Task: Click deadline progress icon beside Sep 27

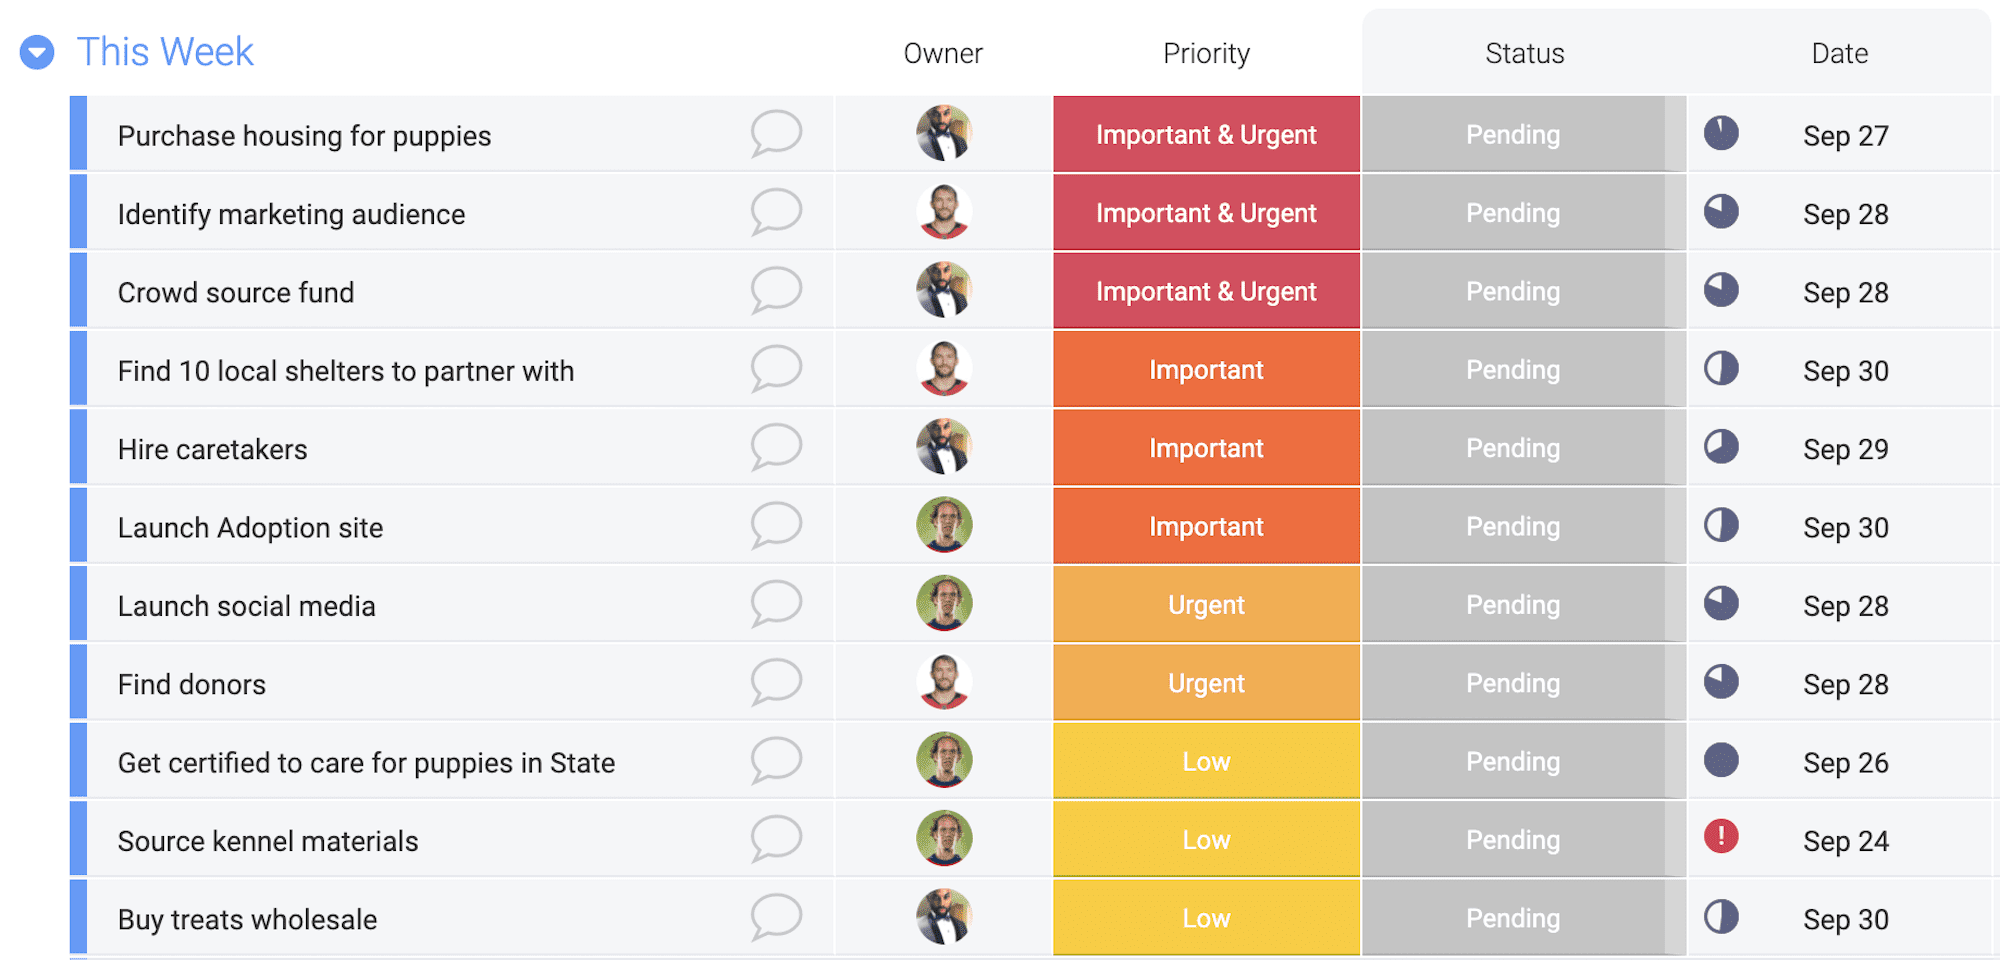Action: click(x=1721, y=133)
